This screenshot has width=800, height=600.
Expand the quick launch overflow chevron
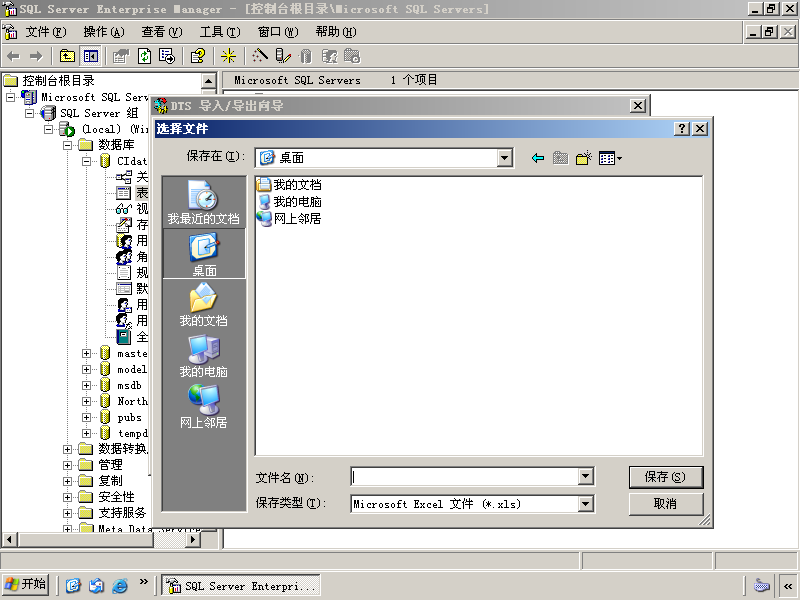coord(144,582)
